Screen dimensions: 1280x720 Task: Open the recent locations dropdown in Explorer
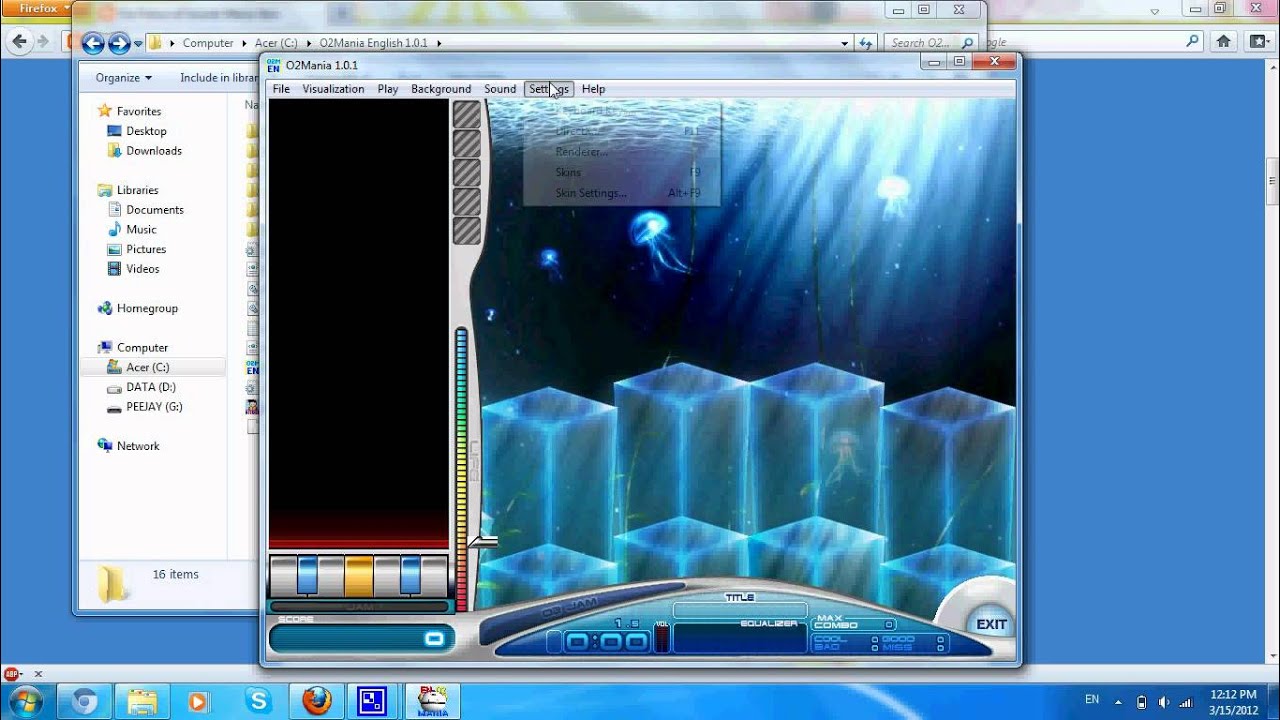tap(138, 44)
